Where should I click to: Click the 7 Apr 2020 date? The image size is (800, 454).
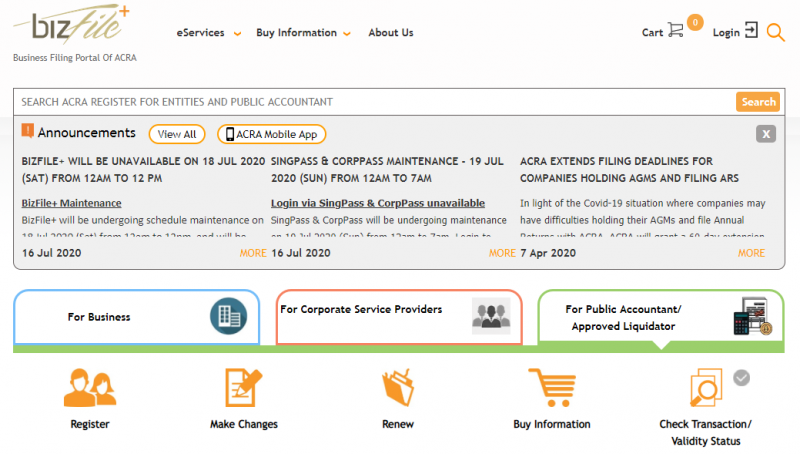click(548, 253)
